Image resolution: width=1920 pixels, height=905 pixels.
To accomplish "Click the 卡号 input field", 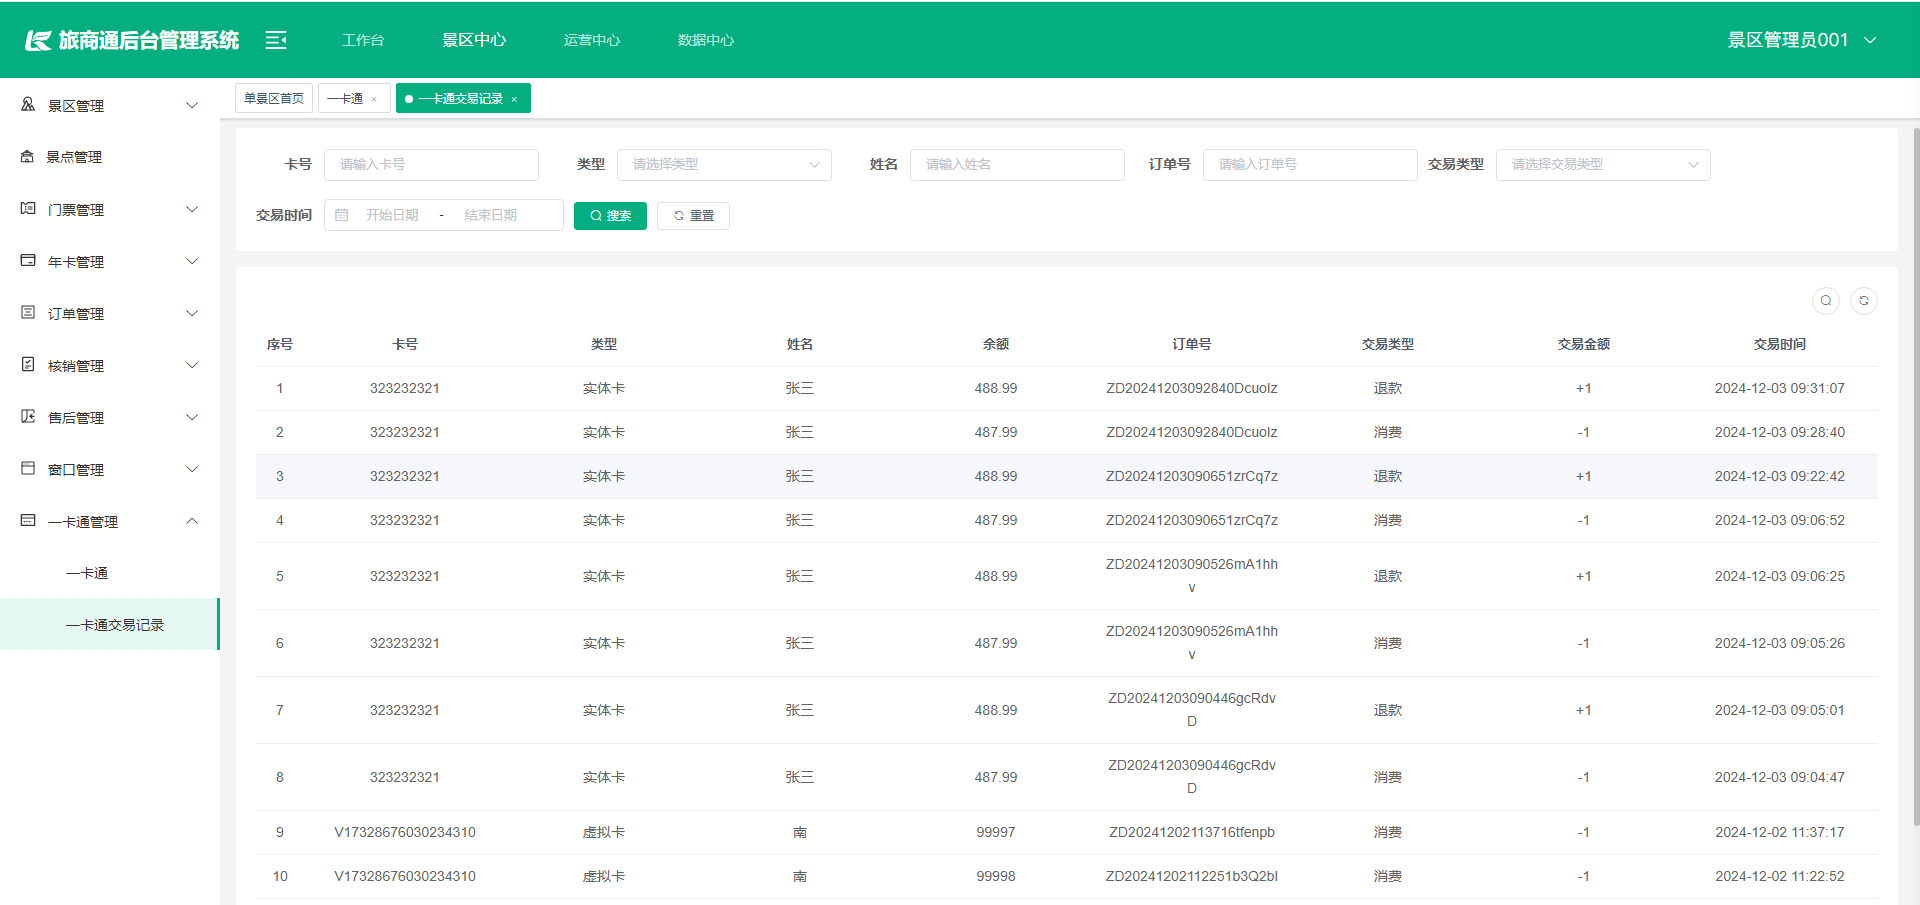I will pos(431,165).
